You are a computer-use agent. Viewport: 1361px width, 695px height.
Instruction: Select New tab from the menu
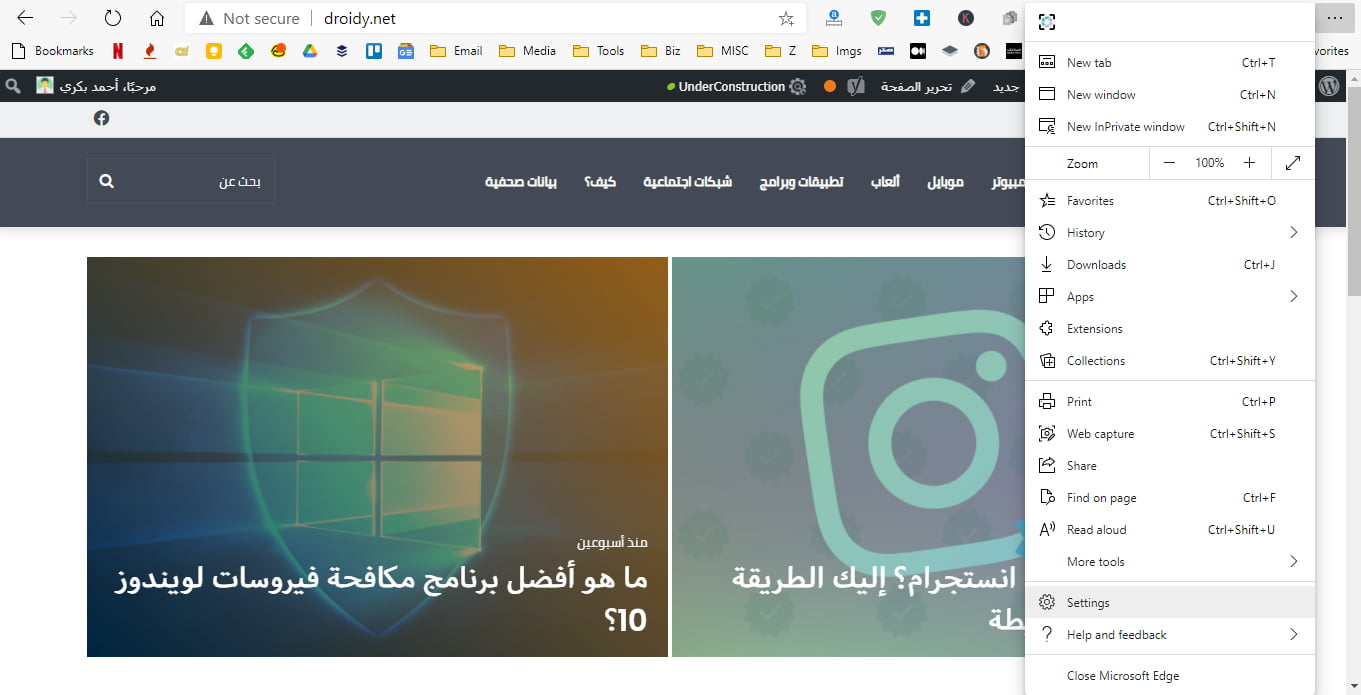click(x=1170, y=62)
